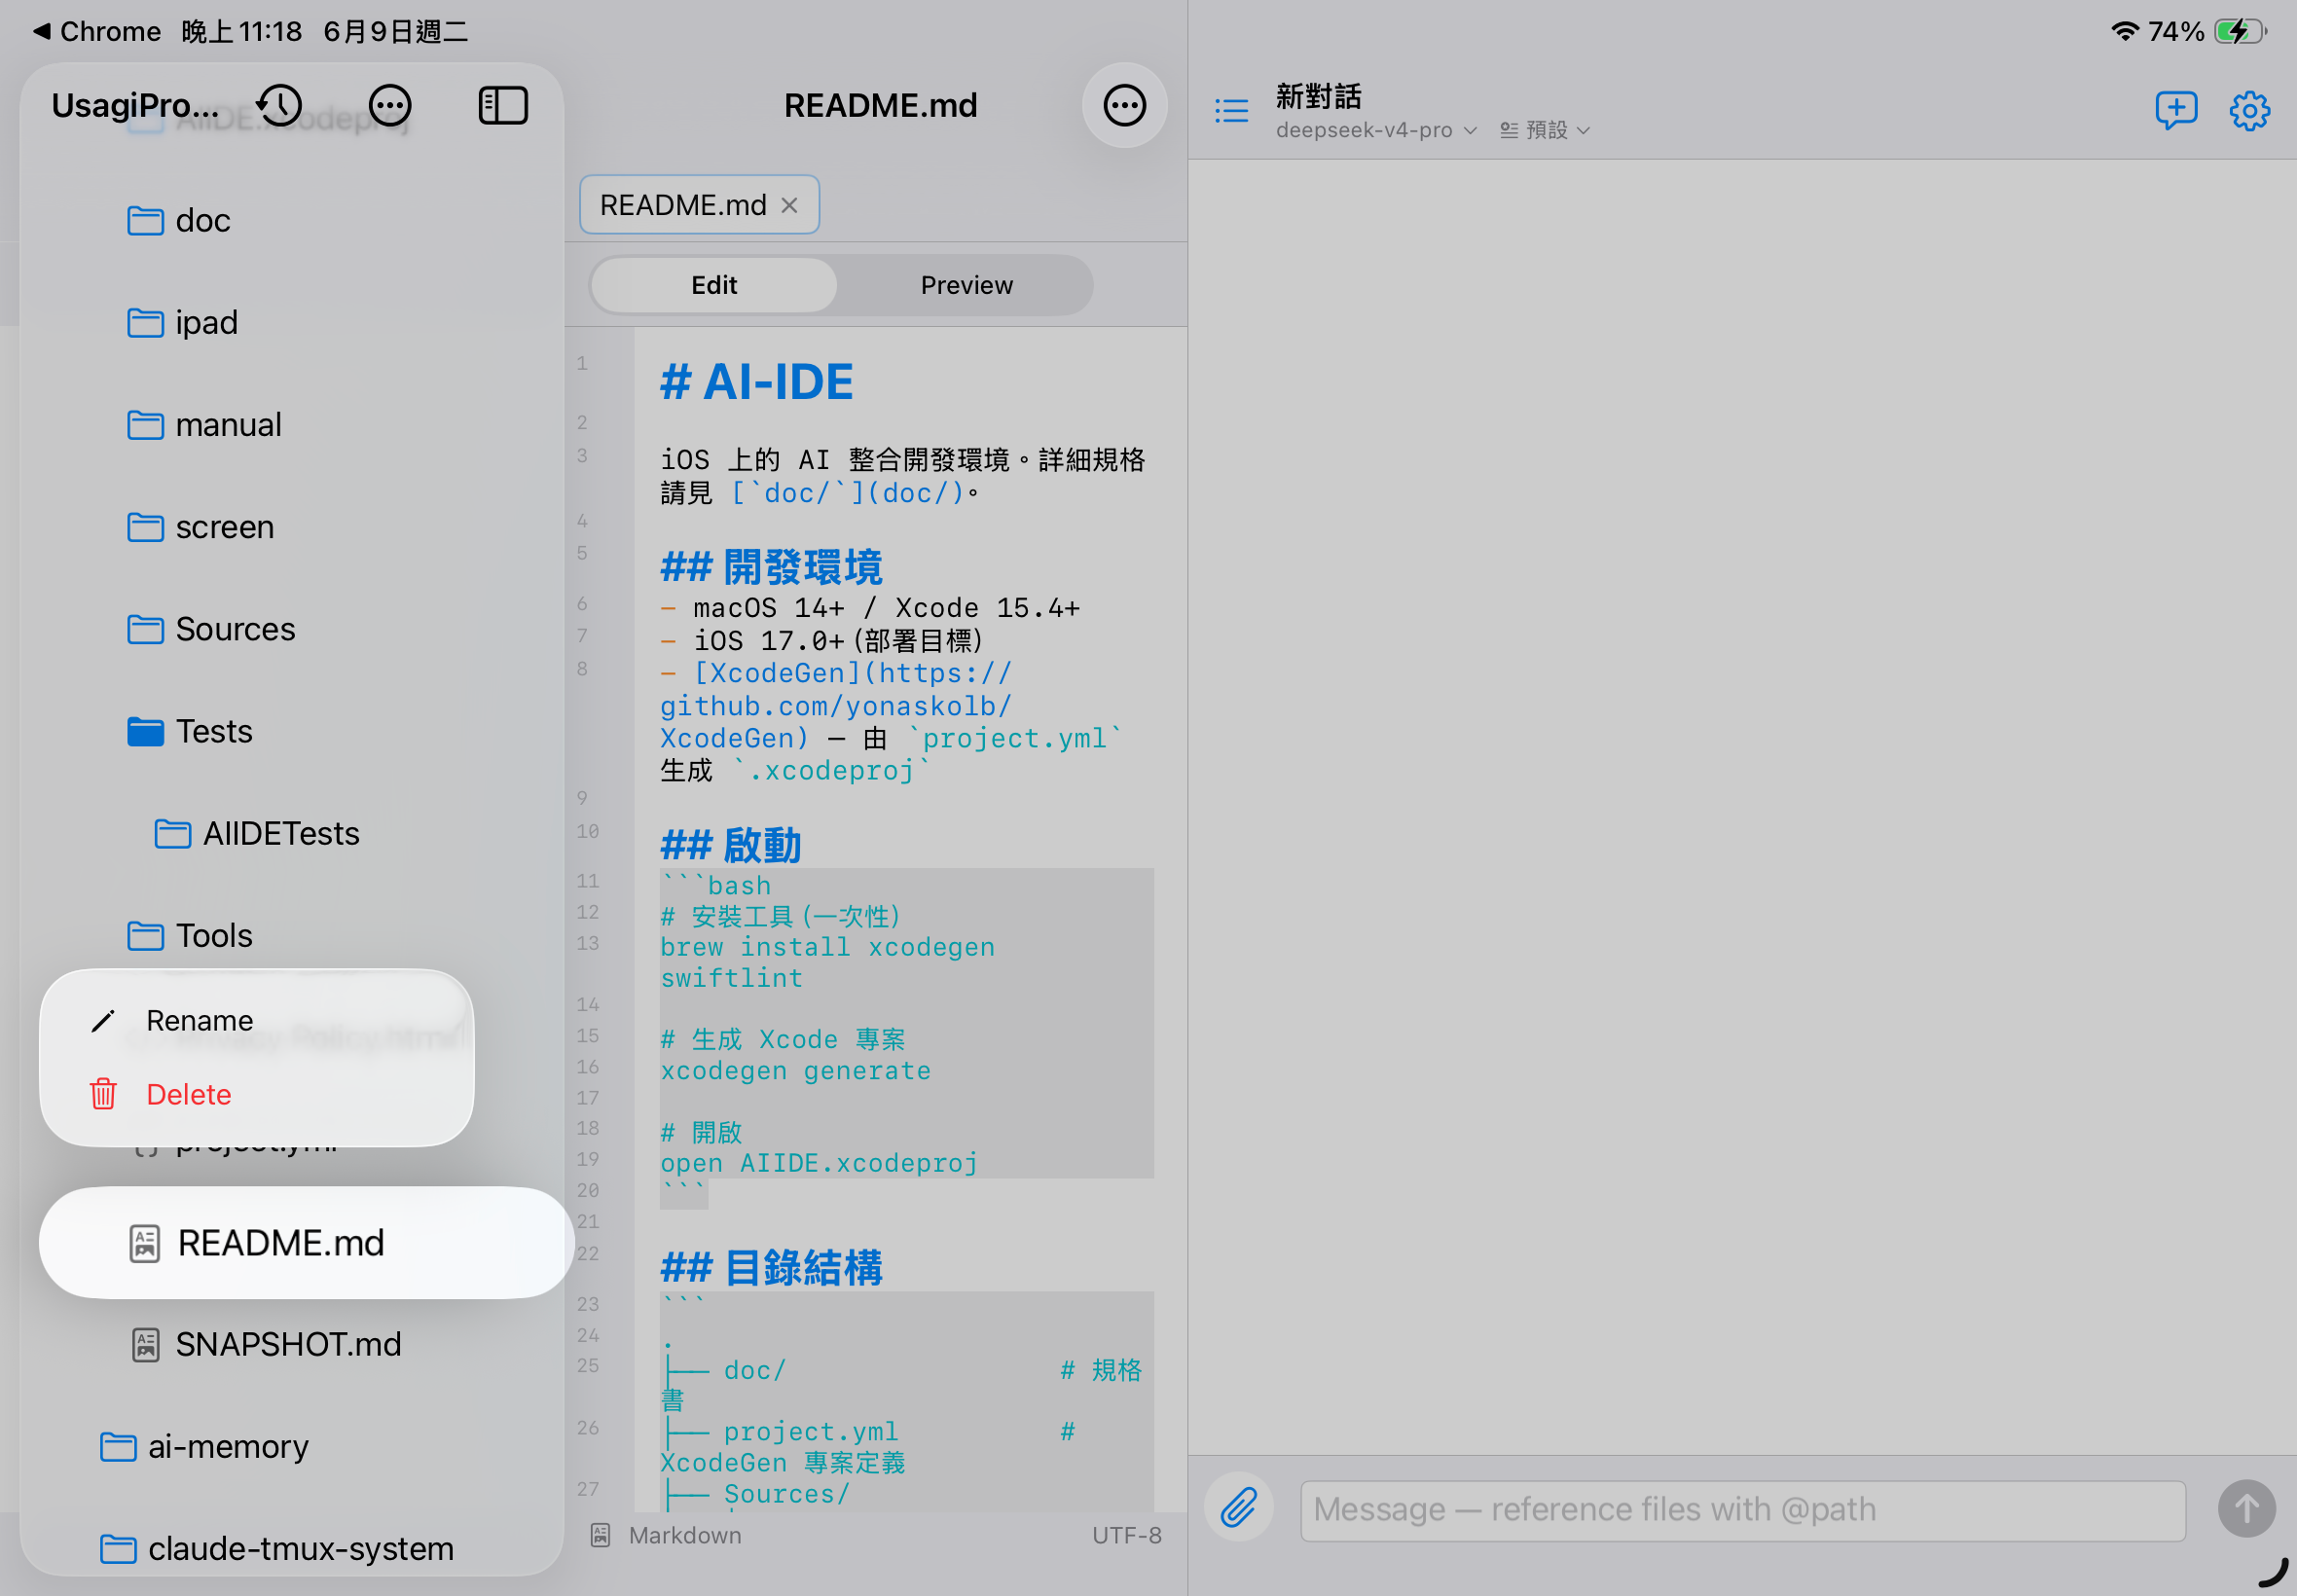The width and height of the screenshot is (2297, 1596).
Task: Open the README.md editor more options button
Action: click(x=1124, y=105)
